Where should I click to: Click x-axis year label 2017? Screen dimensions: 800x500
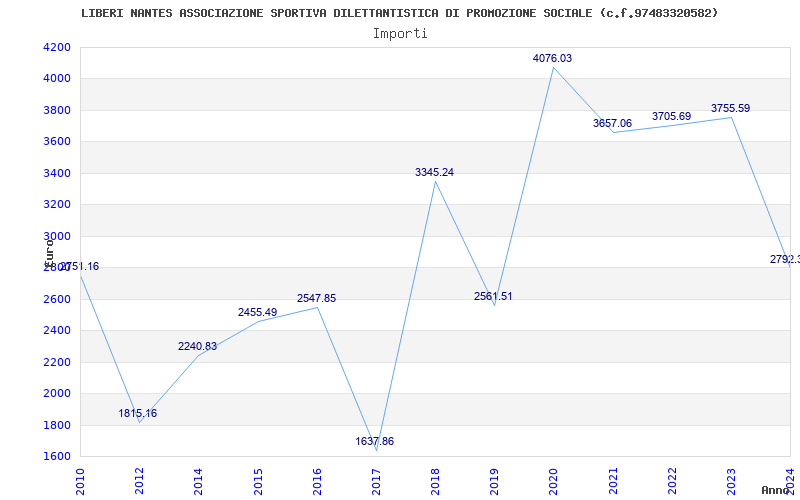[376, 481]
